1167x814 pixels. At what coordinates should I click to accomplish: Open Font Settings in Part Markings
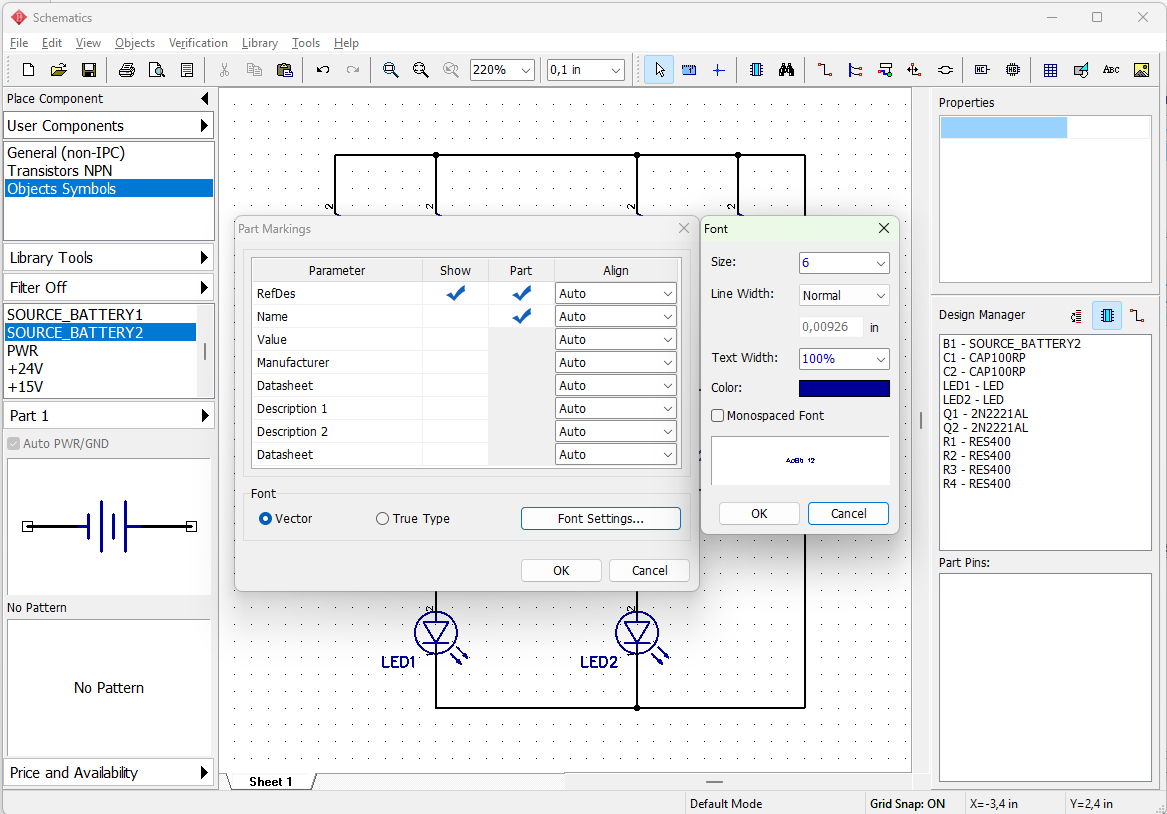[x=601, y=519]
